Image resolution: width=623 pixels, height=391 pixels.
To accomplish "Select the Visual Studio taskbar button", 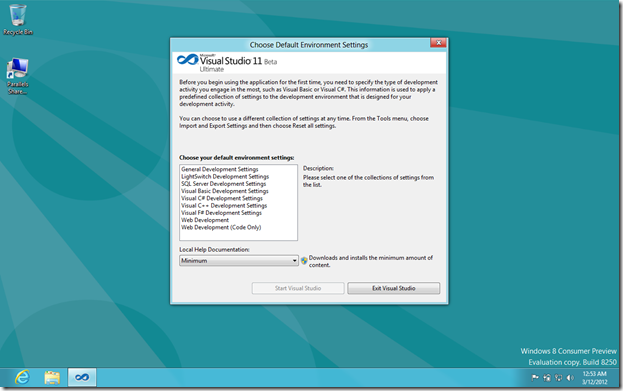I will point(82,377).
